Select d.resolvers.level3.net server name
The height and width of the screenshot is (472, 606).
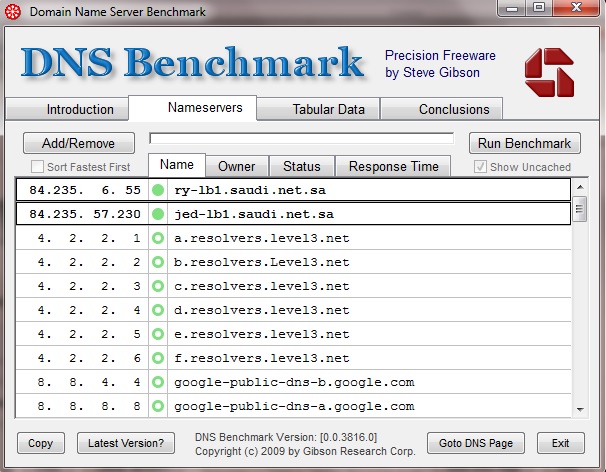coord(262,310)
